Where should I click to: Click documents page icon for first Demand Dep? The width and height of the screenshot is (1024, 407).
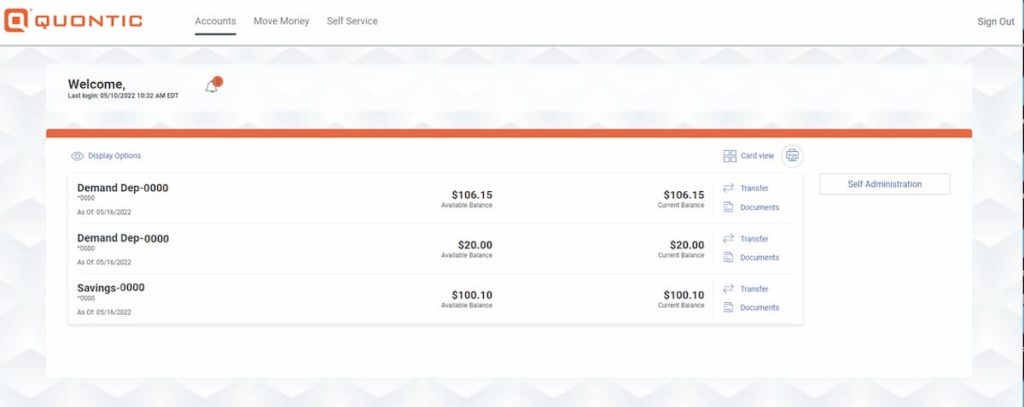[x=728, y=207]
